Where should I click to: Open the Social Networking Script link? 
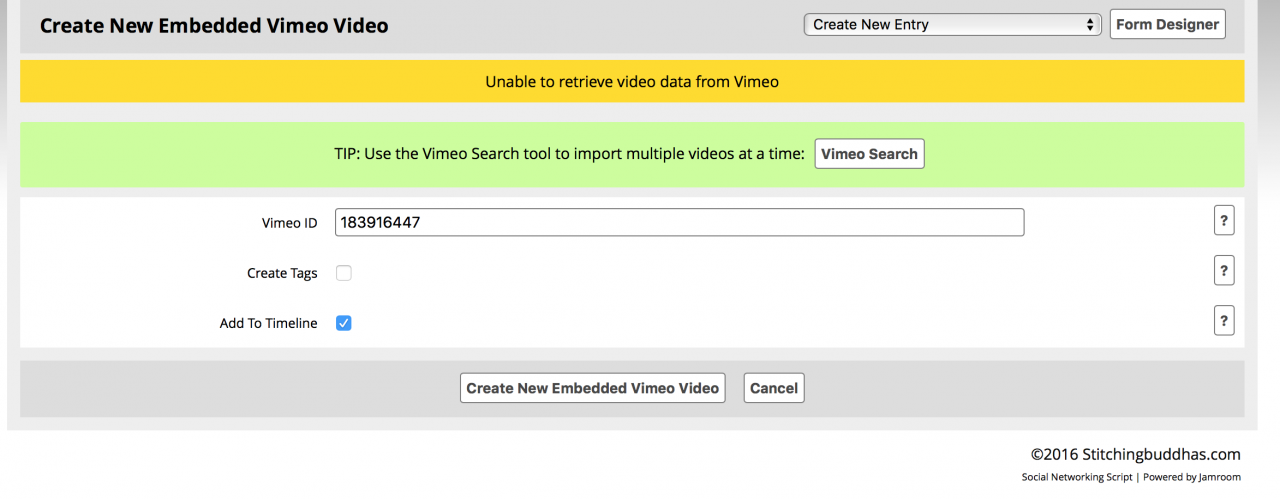click(x=1076, y=478)
